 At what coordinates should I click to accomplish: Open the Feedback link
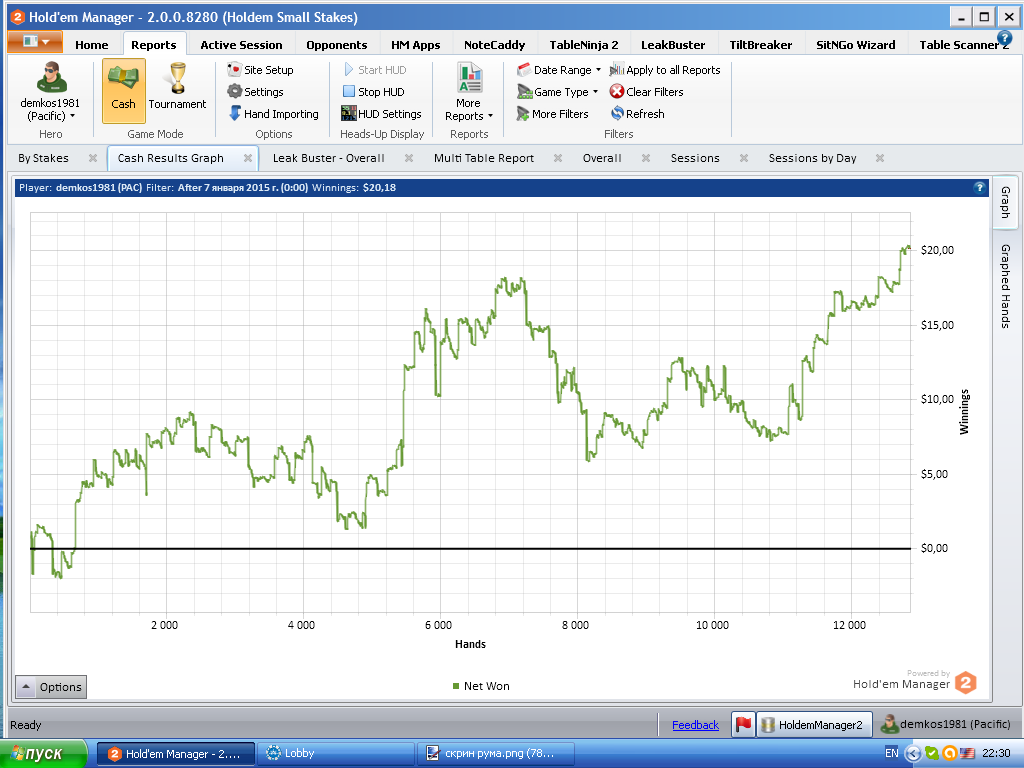[696, 725]
